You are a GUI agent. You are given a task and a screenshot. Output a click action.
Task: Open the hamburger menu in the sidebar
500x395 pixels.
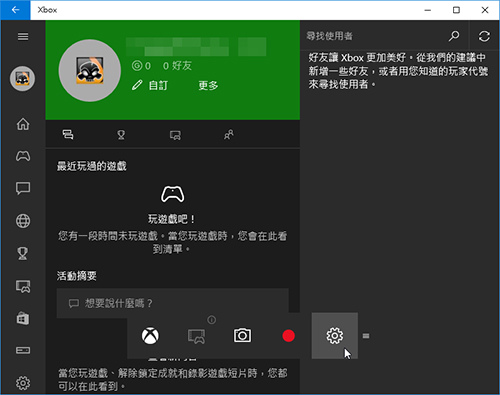[23, 36]
